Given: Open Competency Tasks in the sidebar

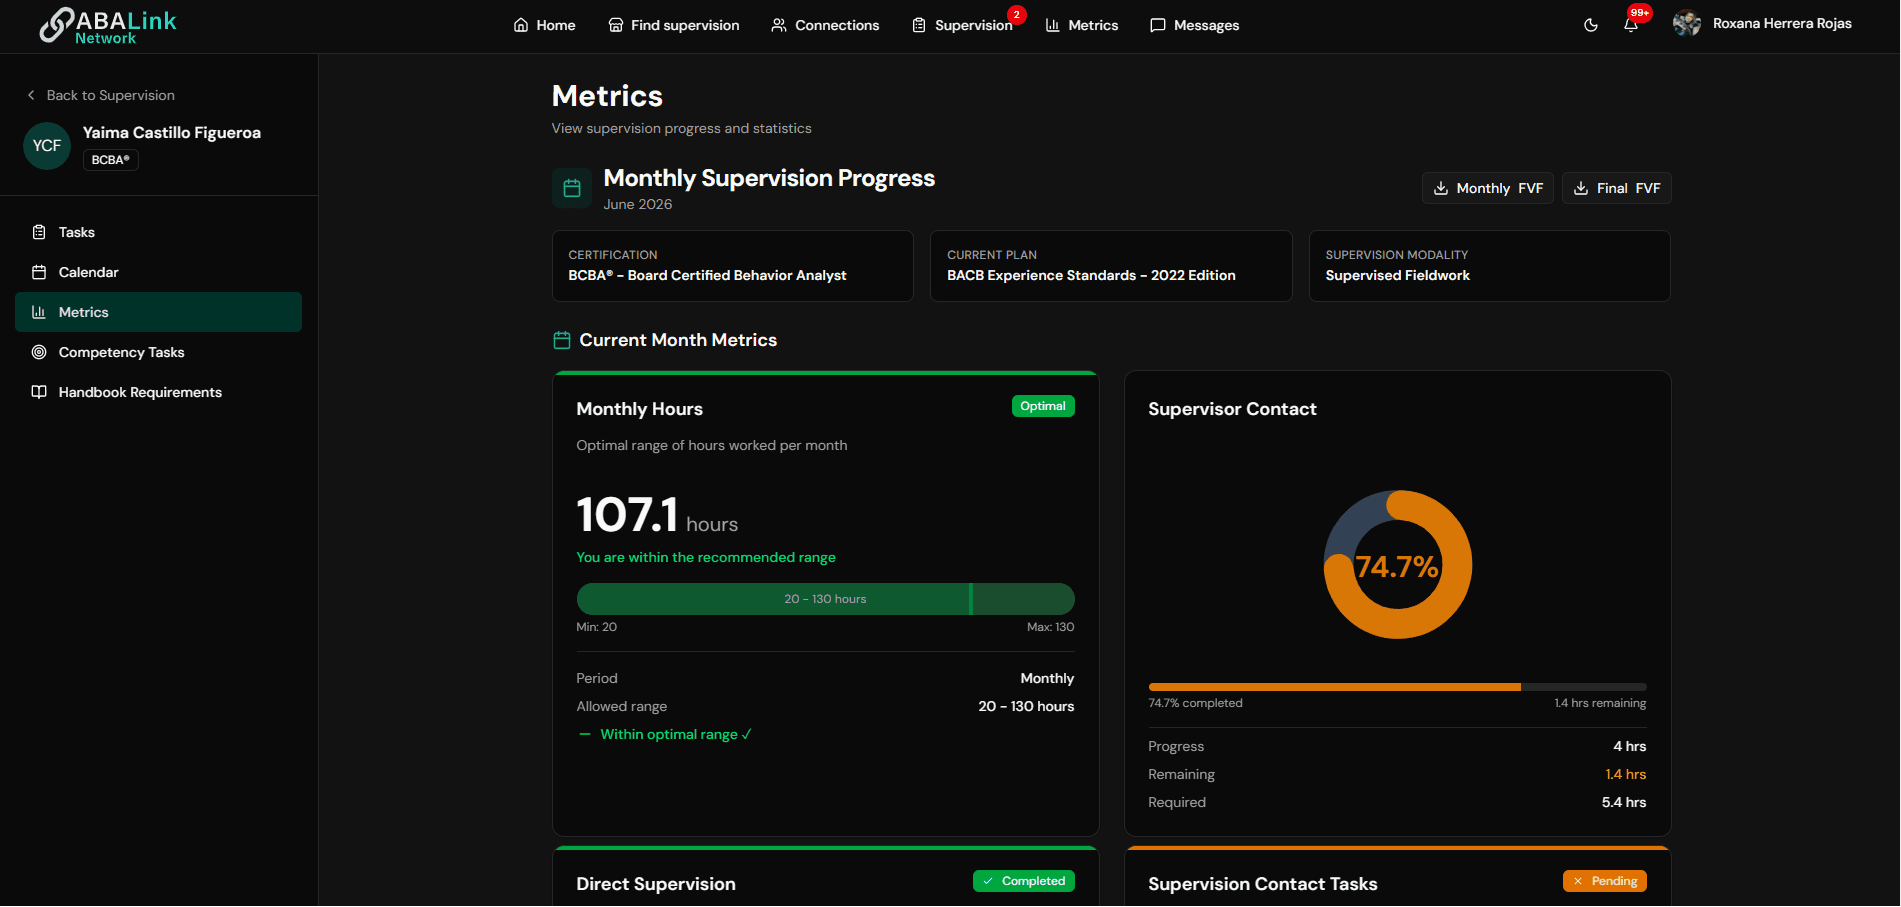Looking at the screenshot, I should pos(158,352).
